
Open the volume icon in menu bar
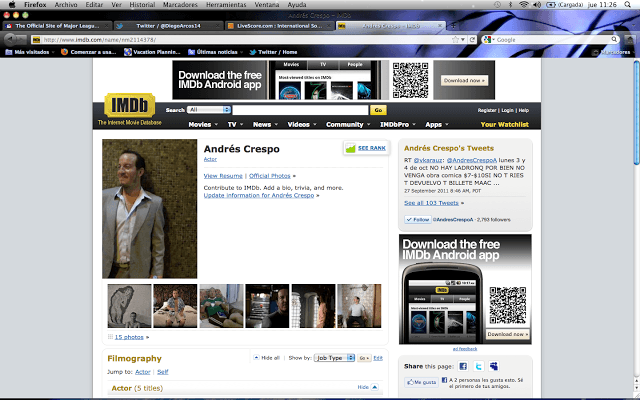coord(537,4)
